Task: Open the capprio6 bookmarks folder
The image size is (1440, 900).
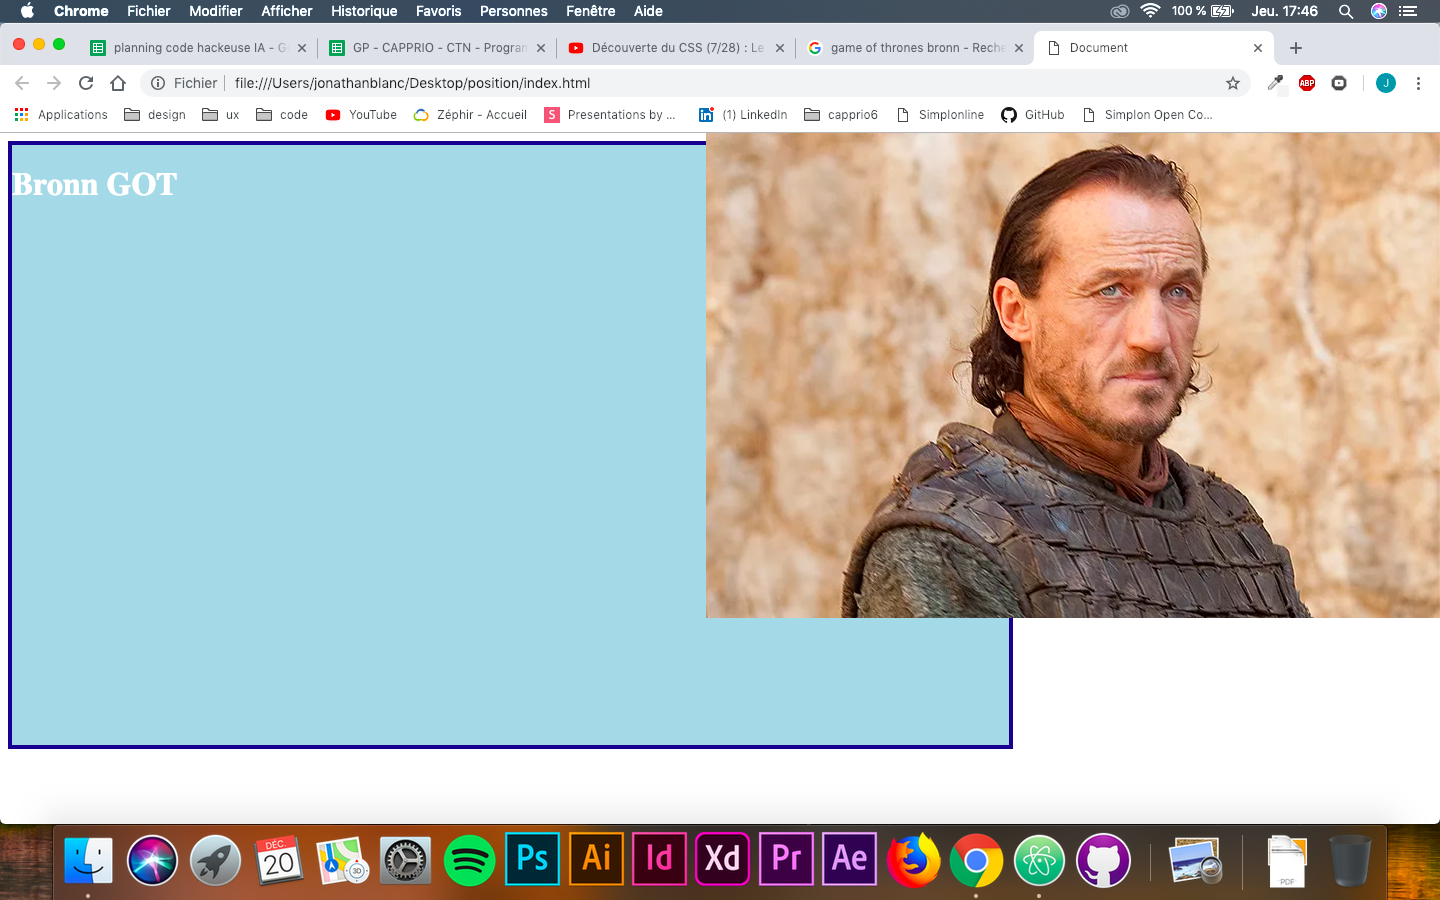Action: click(x=841, y=115)
